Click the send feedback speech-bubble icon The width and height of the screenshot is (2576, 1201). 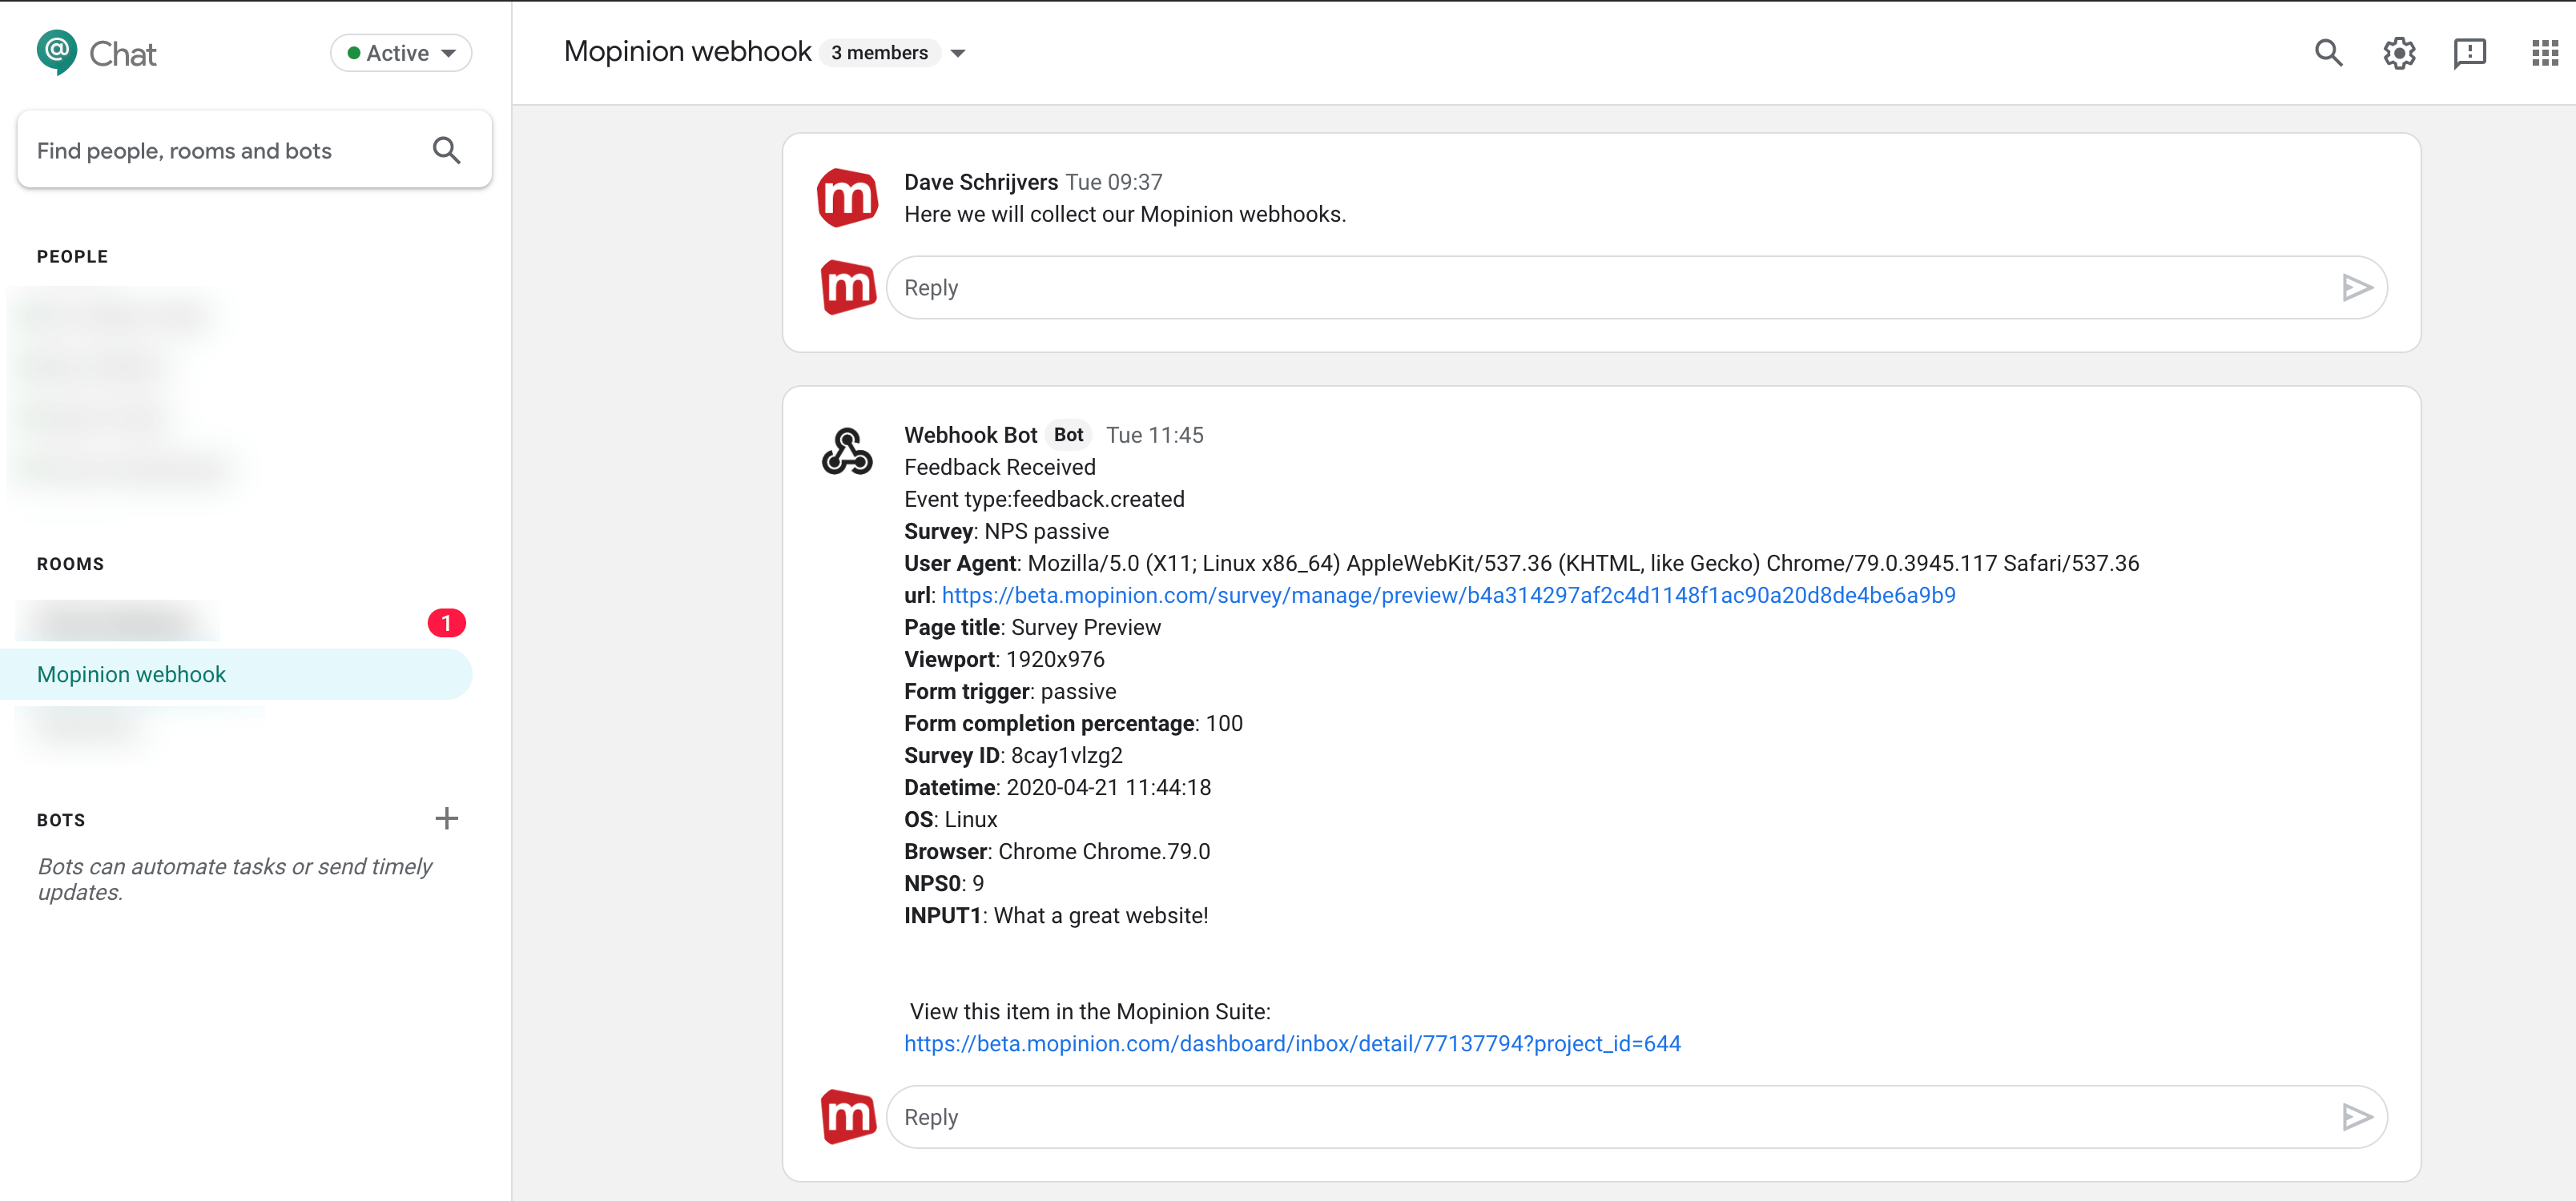click(2470, 53)
